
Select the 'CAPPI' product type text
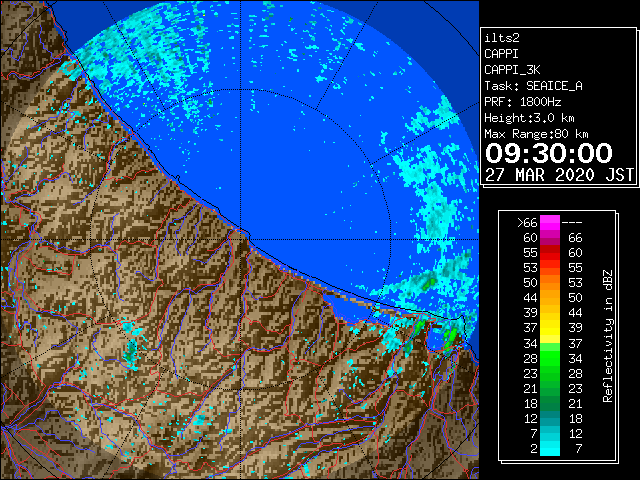501,54
